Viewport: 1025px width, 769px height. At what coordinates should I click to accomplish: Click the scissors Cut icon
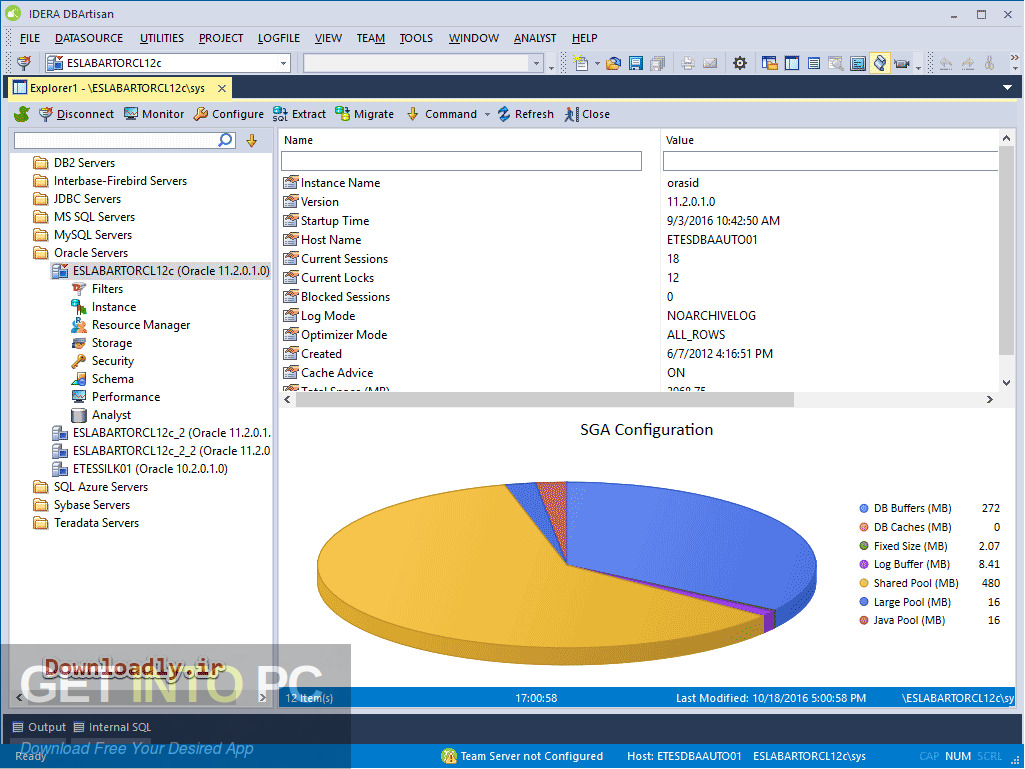(990, 63)
